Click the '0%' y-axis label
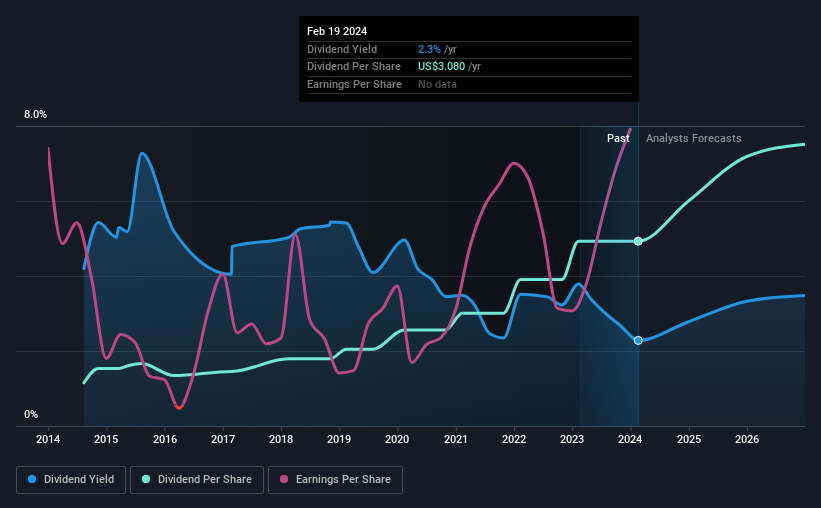This screenshot has width=821, height=508. (x=31, y=414)
